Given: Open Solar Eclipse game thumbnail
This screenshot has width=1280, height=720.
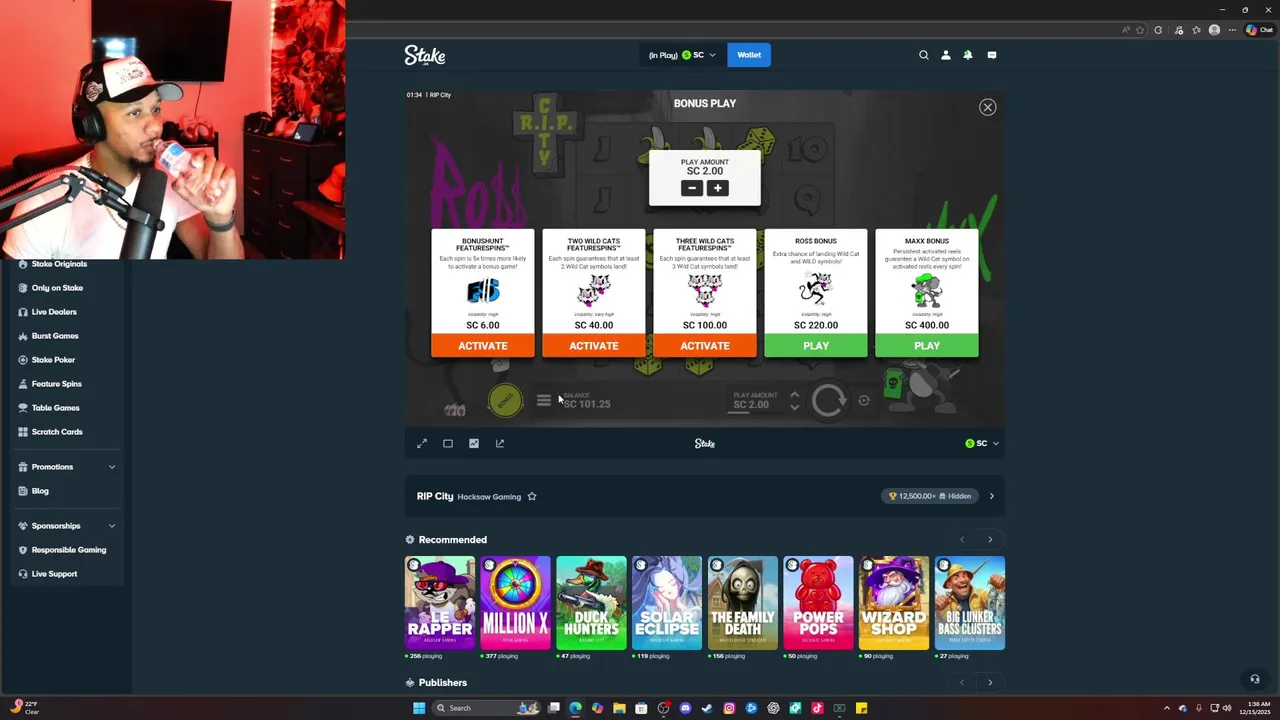Looking at the screenshot, I should coord(667,603).
